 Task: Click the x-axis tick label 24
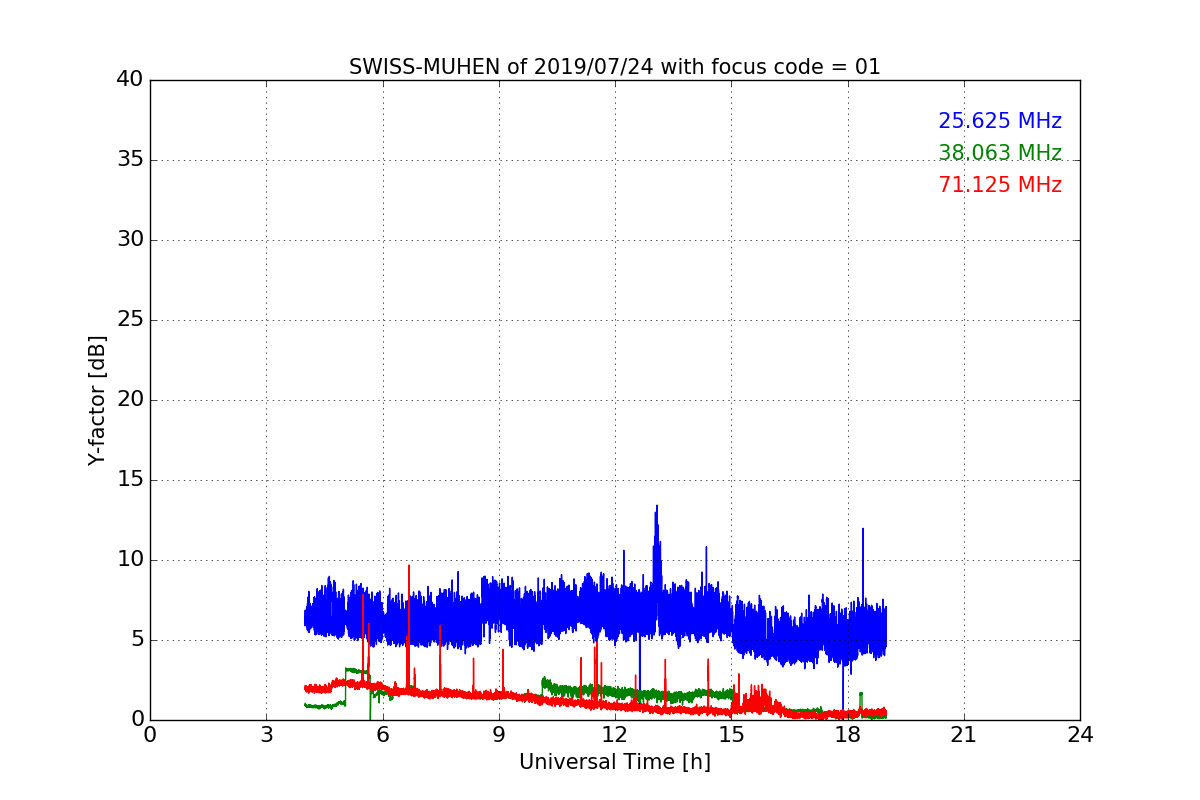[1080, 735]
